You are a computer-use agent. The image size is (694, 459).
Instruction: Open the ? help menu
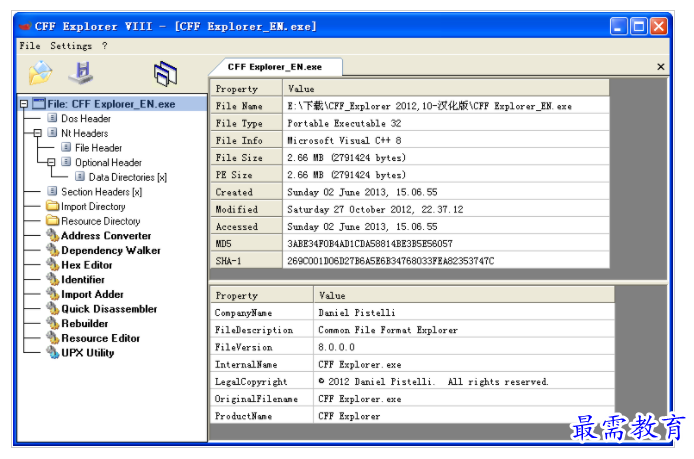[x=104, y=46]
